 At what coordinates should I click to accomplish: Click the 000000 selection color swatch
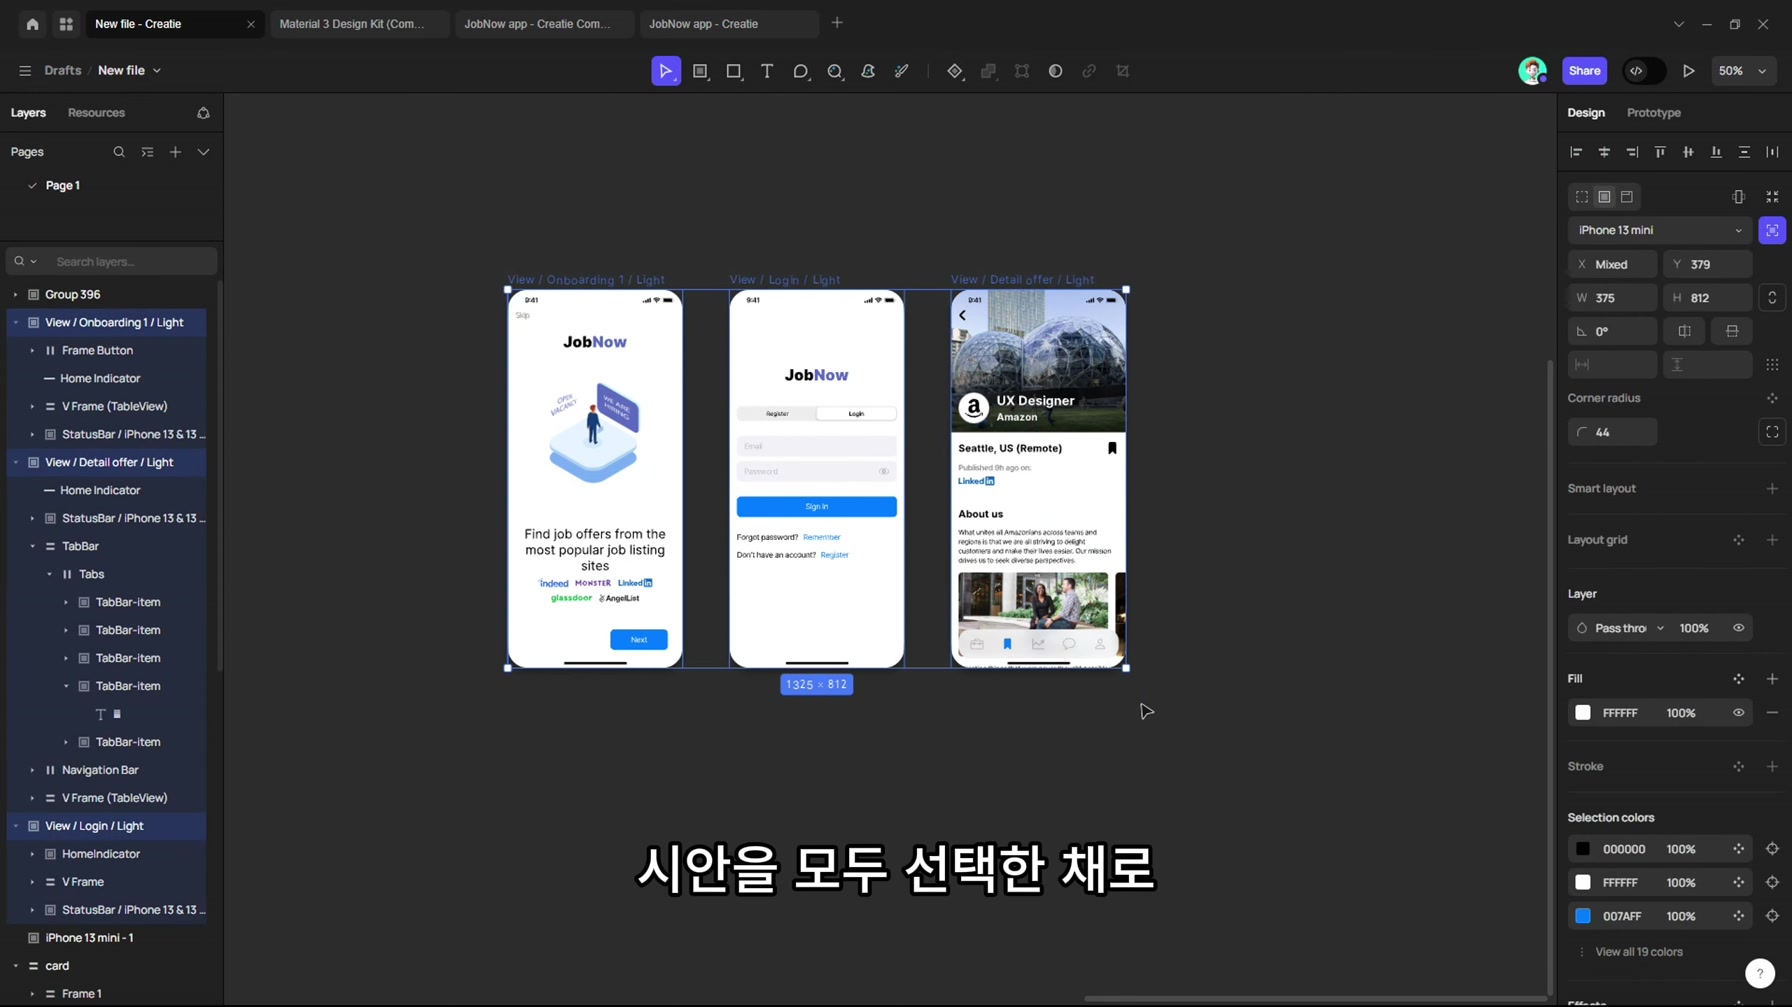[1583, 849]
